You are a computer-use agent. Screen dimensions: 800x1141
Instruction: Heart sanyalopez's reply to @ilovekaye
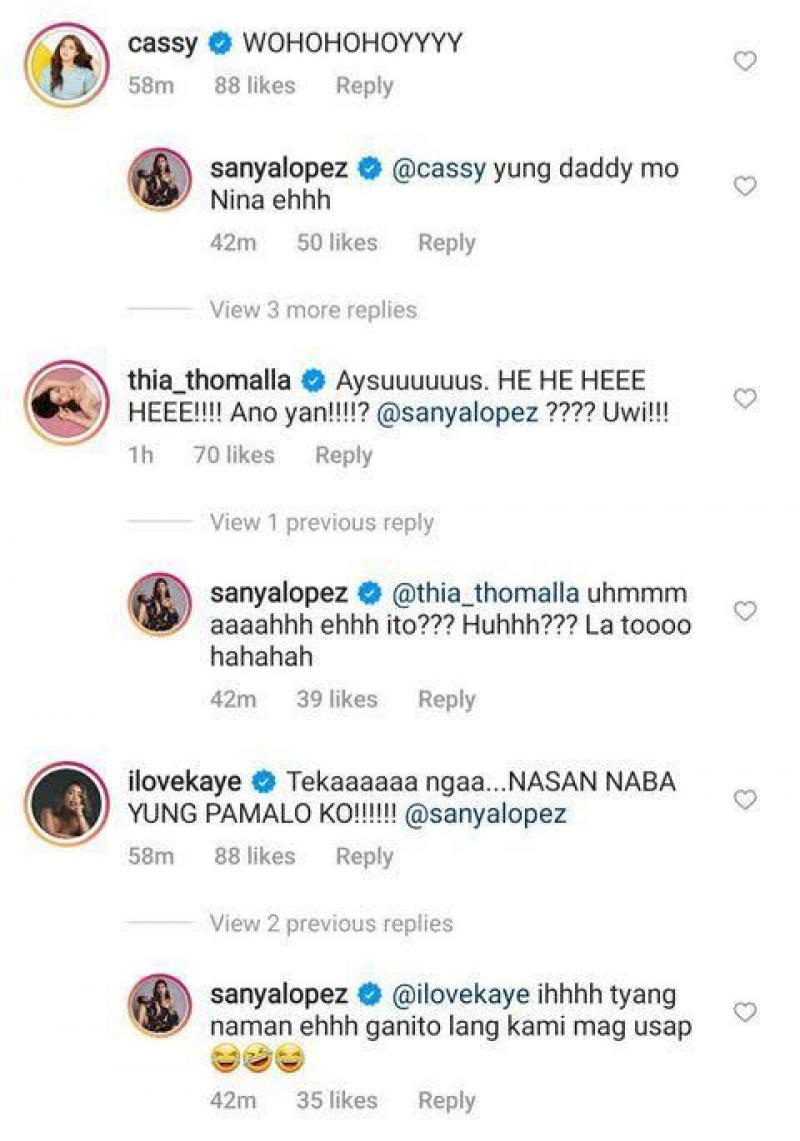[x=745, y=1013]
